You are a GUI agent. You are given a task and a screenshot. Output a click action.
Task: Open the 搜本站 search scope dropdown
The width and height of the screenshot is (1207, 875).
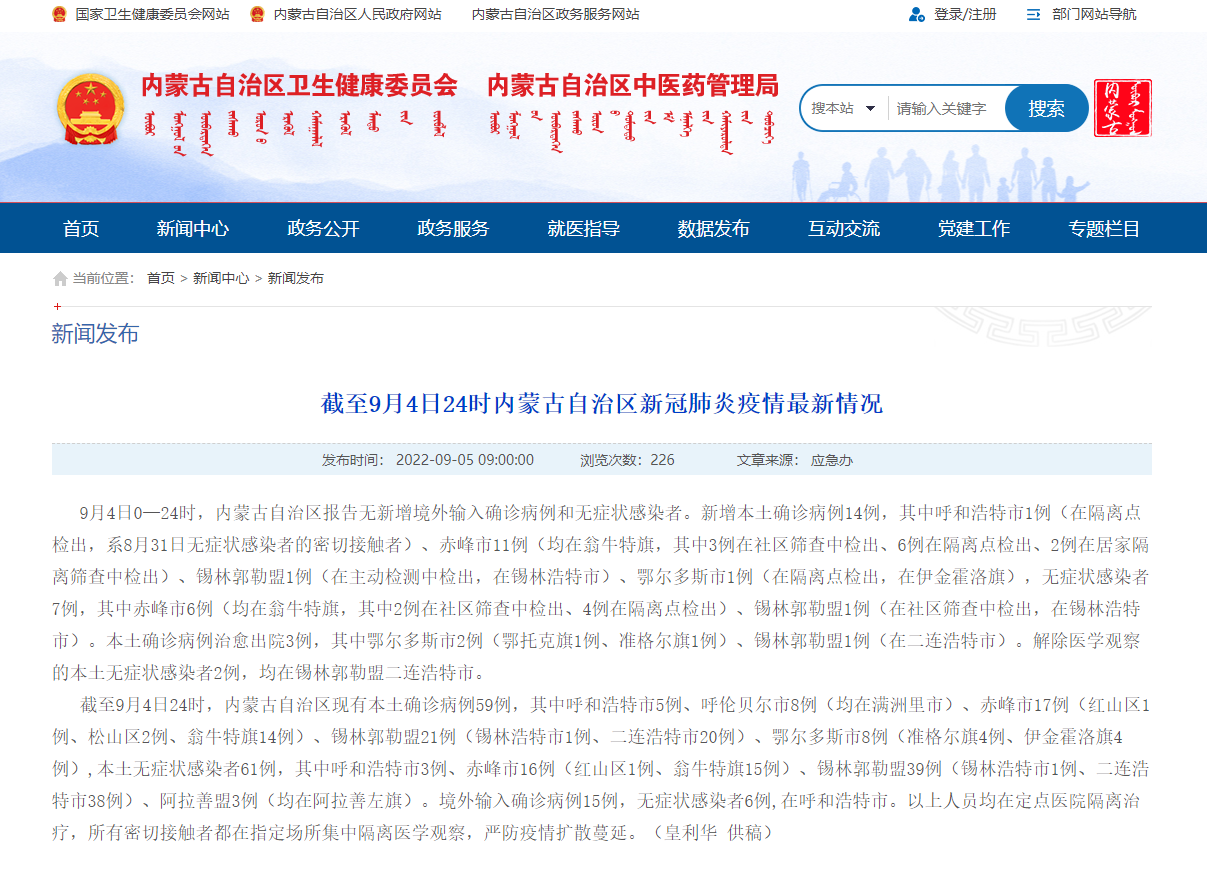point(838,107)
